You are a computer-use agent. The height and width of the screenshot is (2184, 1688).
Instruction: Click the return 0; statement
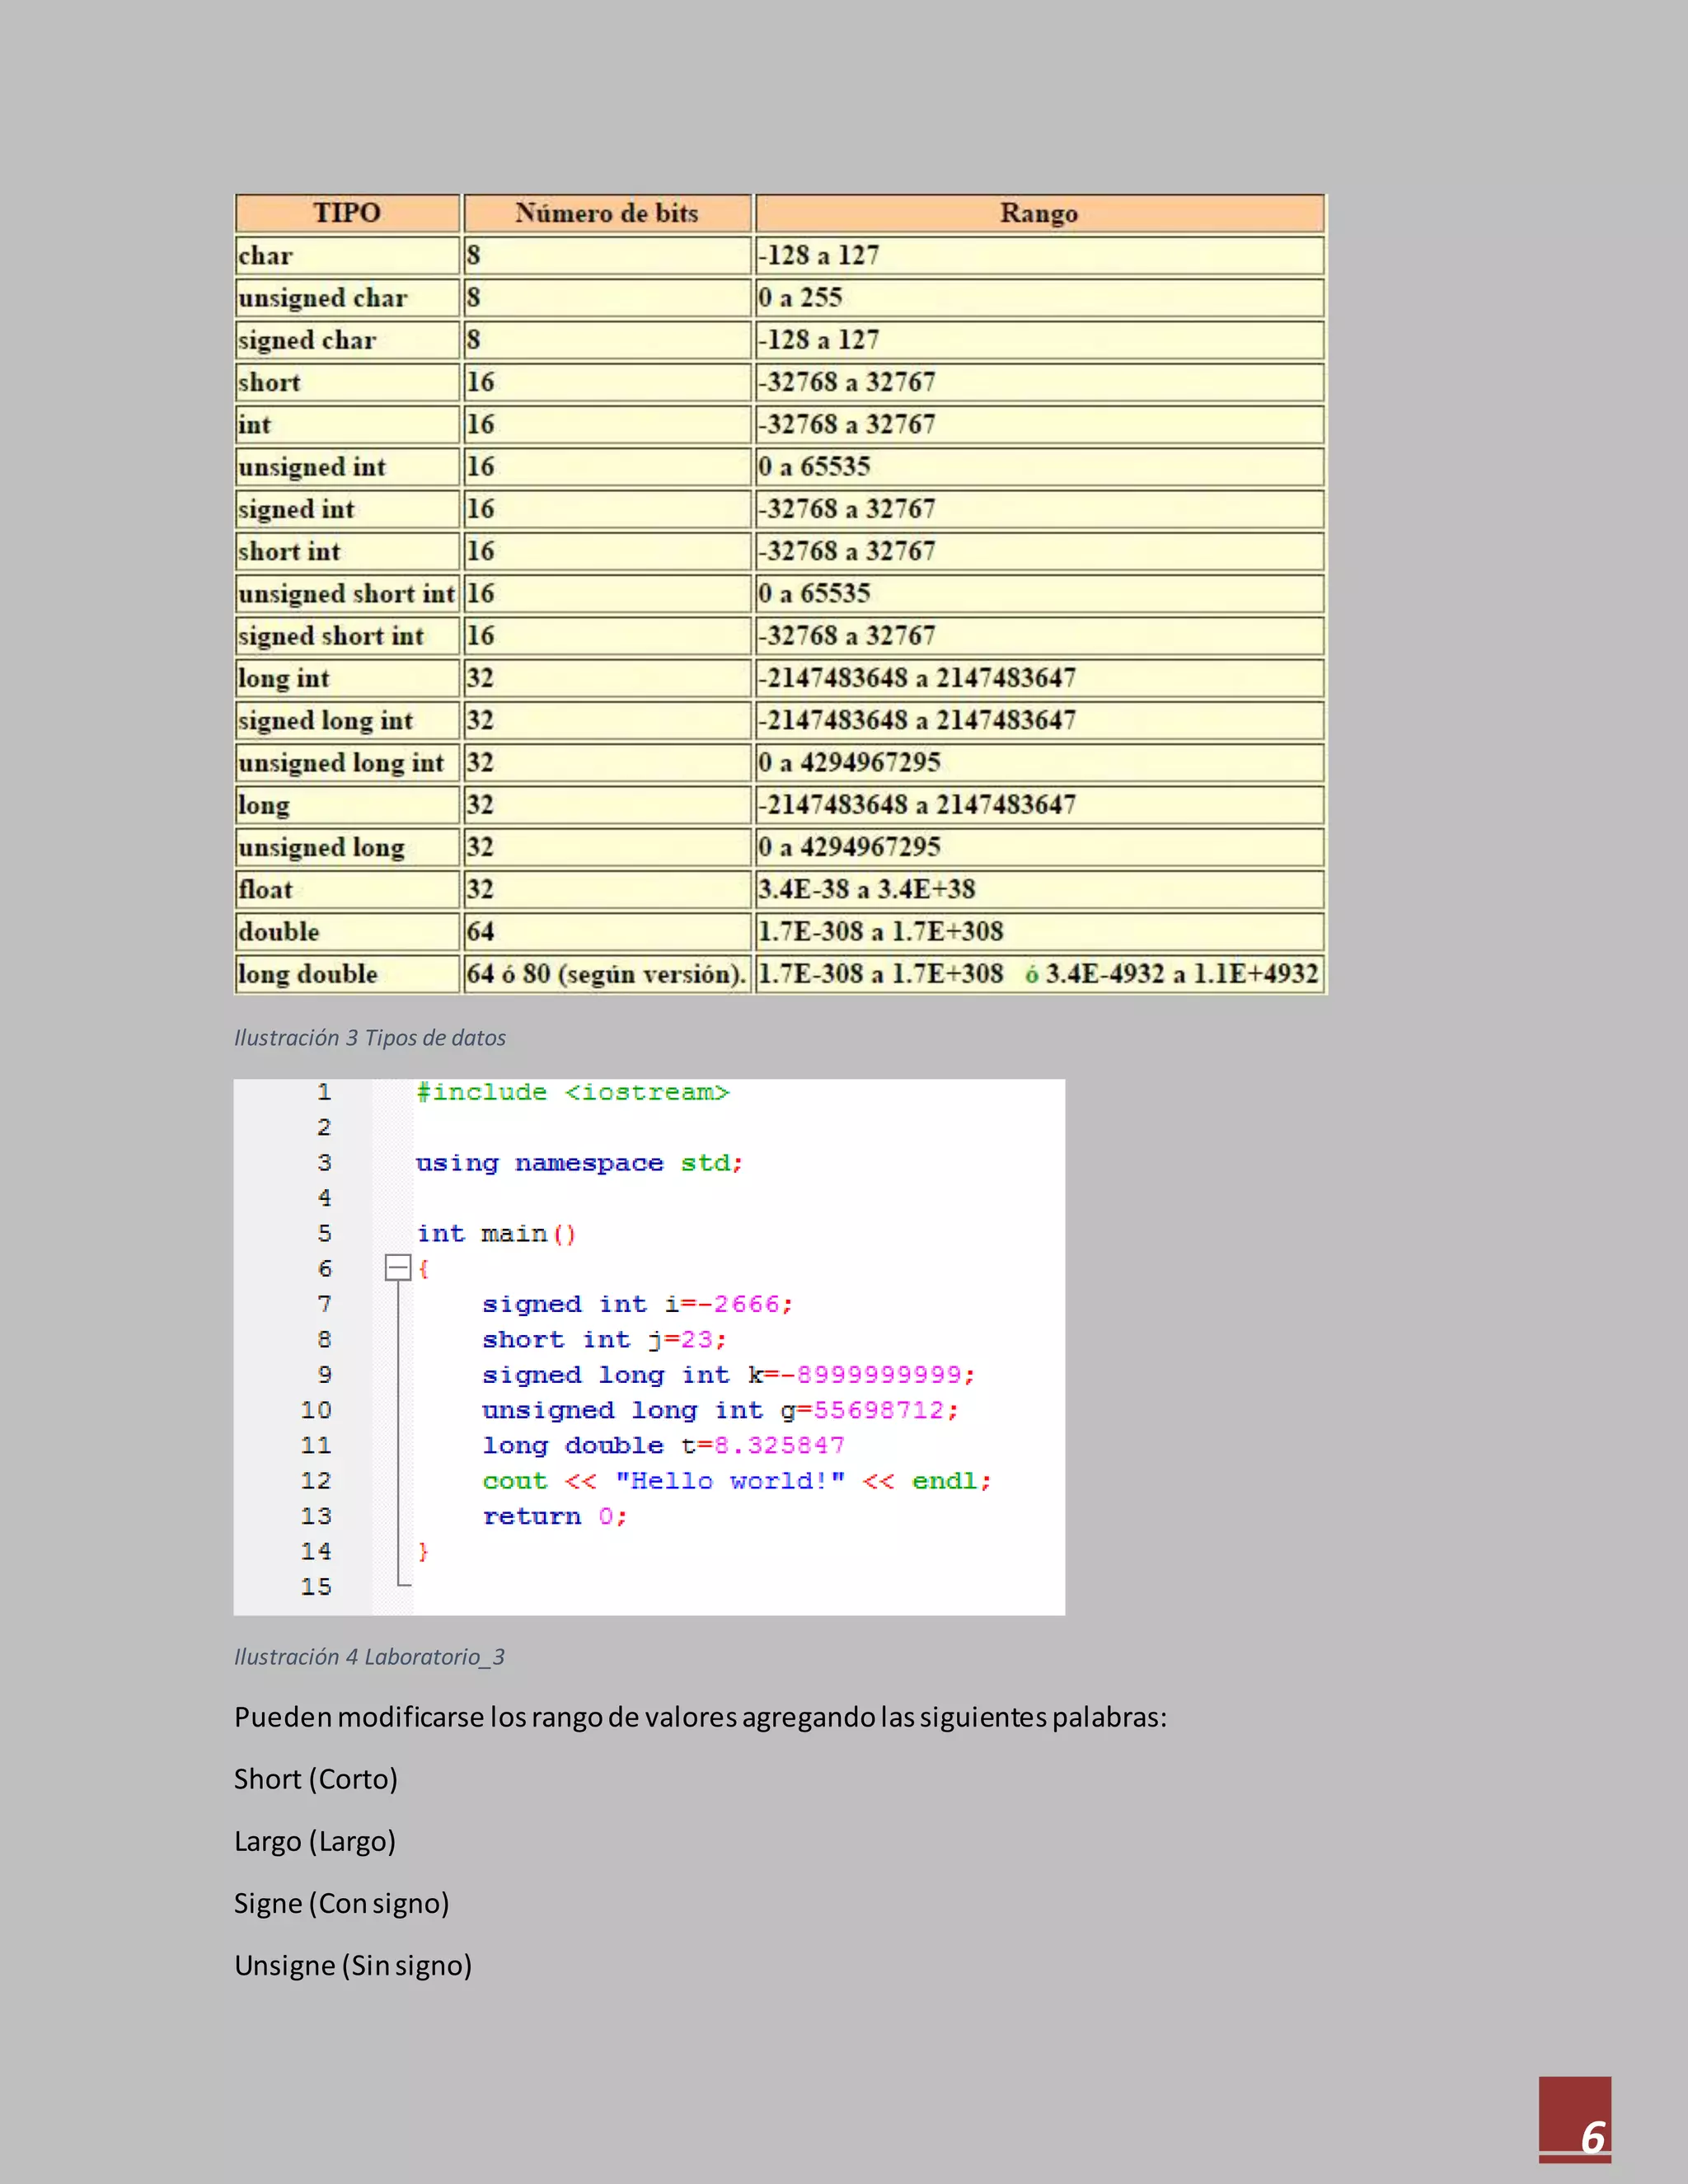pos(554,1516)
